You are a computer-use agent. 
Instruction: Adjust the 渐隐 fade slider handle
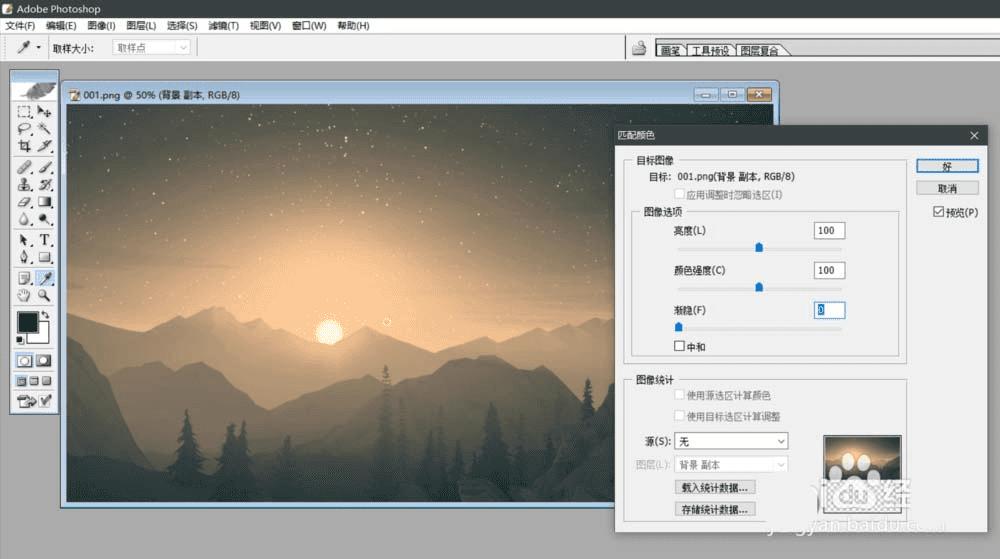pos(679,327)
